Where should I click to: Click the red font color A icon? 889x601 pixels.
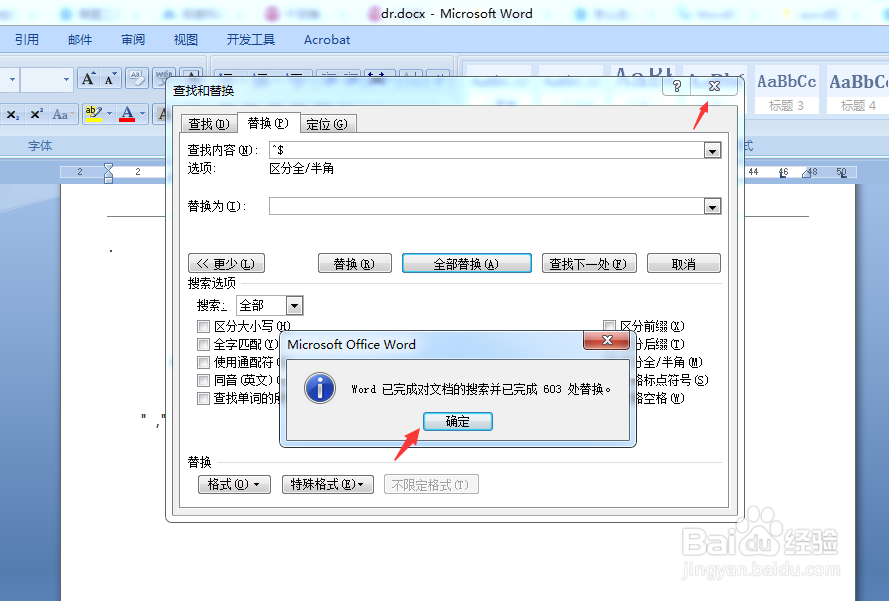pyautogui.click(x=128, y=114)
